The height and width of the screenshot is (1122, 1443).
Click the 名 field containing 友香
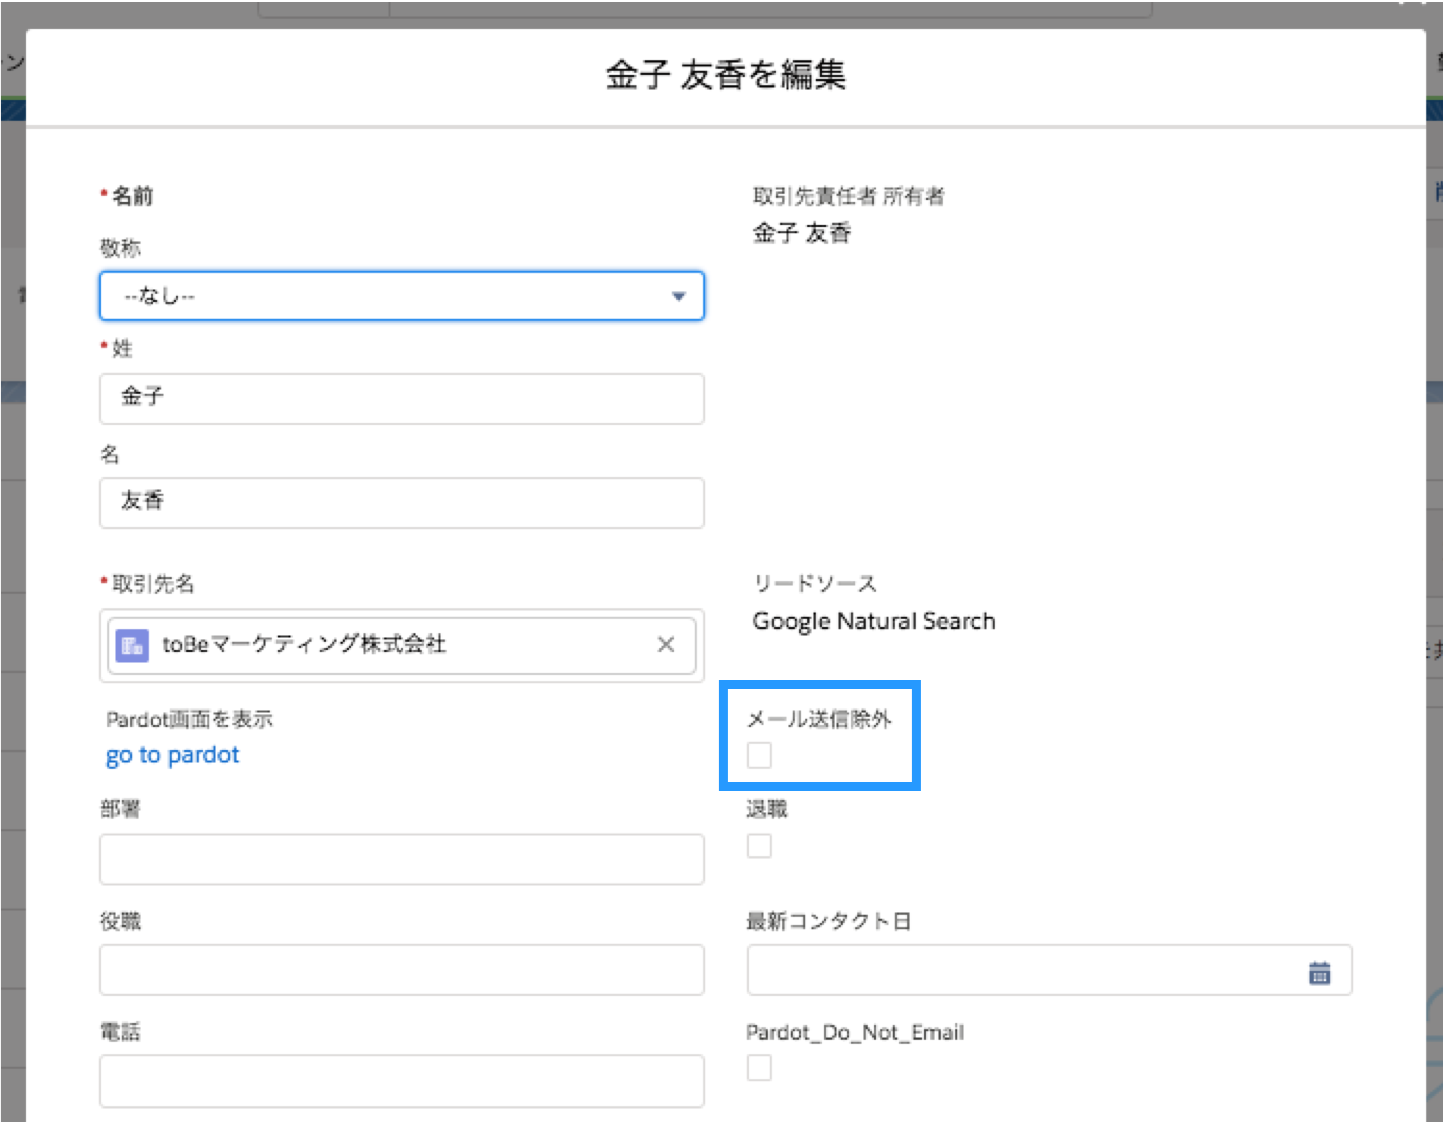pos(402,503)
